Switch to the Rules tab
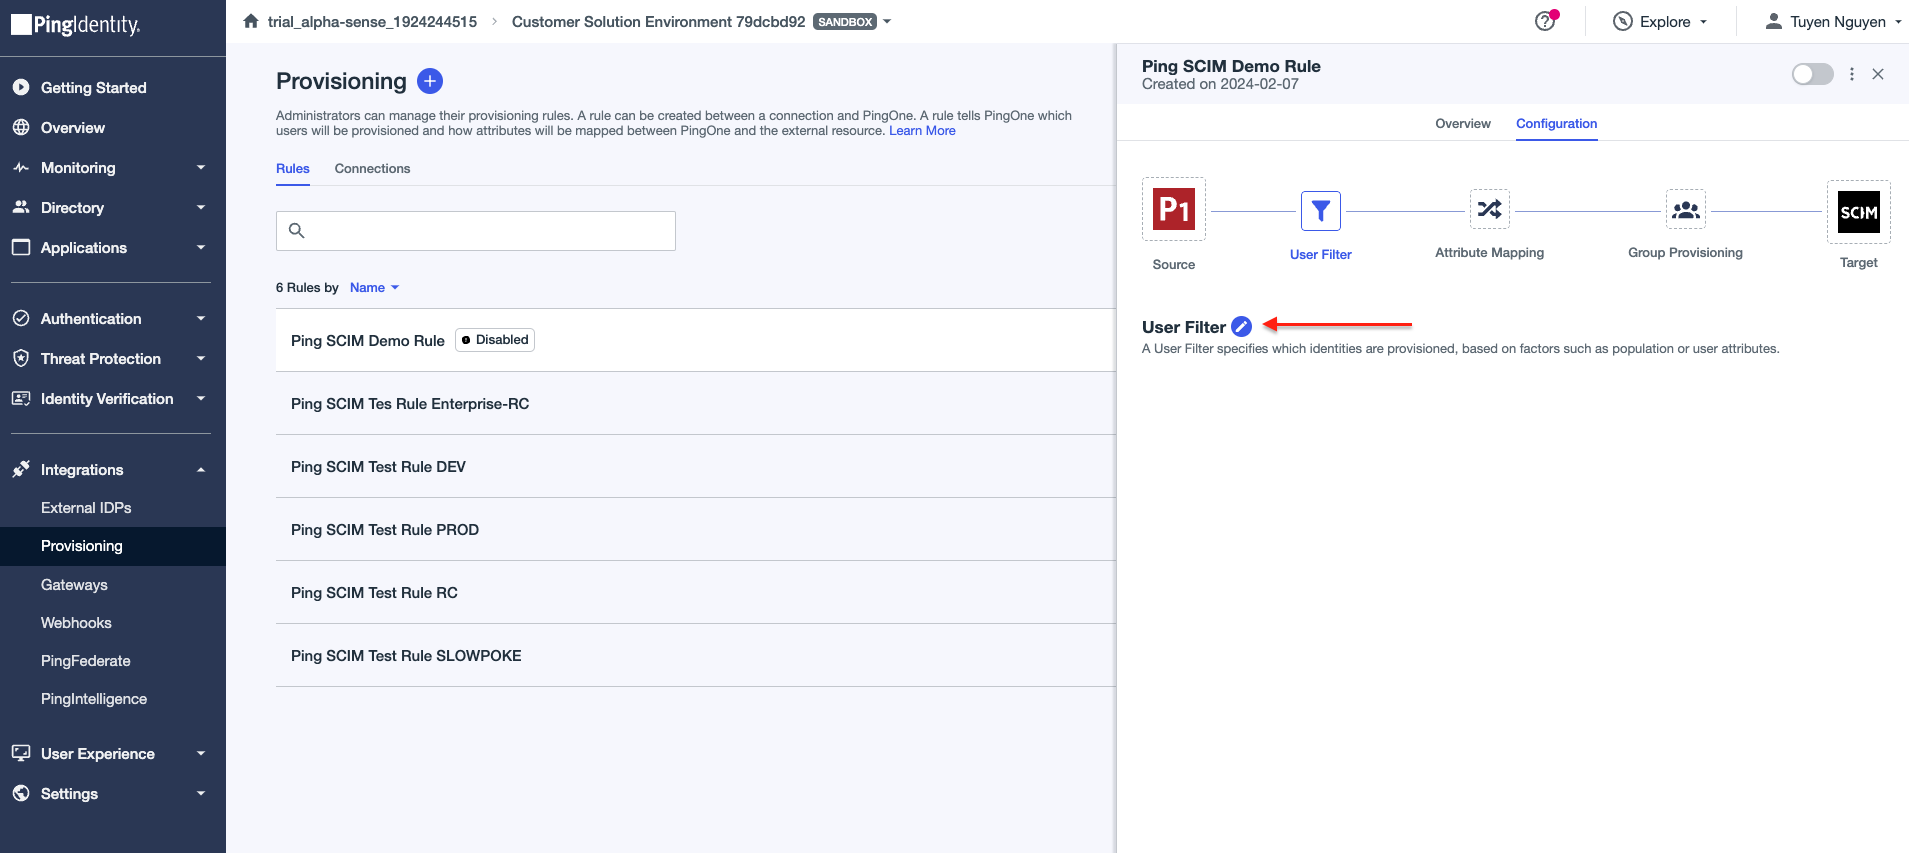 pos(293,168)
